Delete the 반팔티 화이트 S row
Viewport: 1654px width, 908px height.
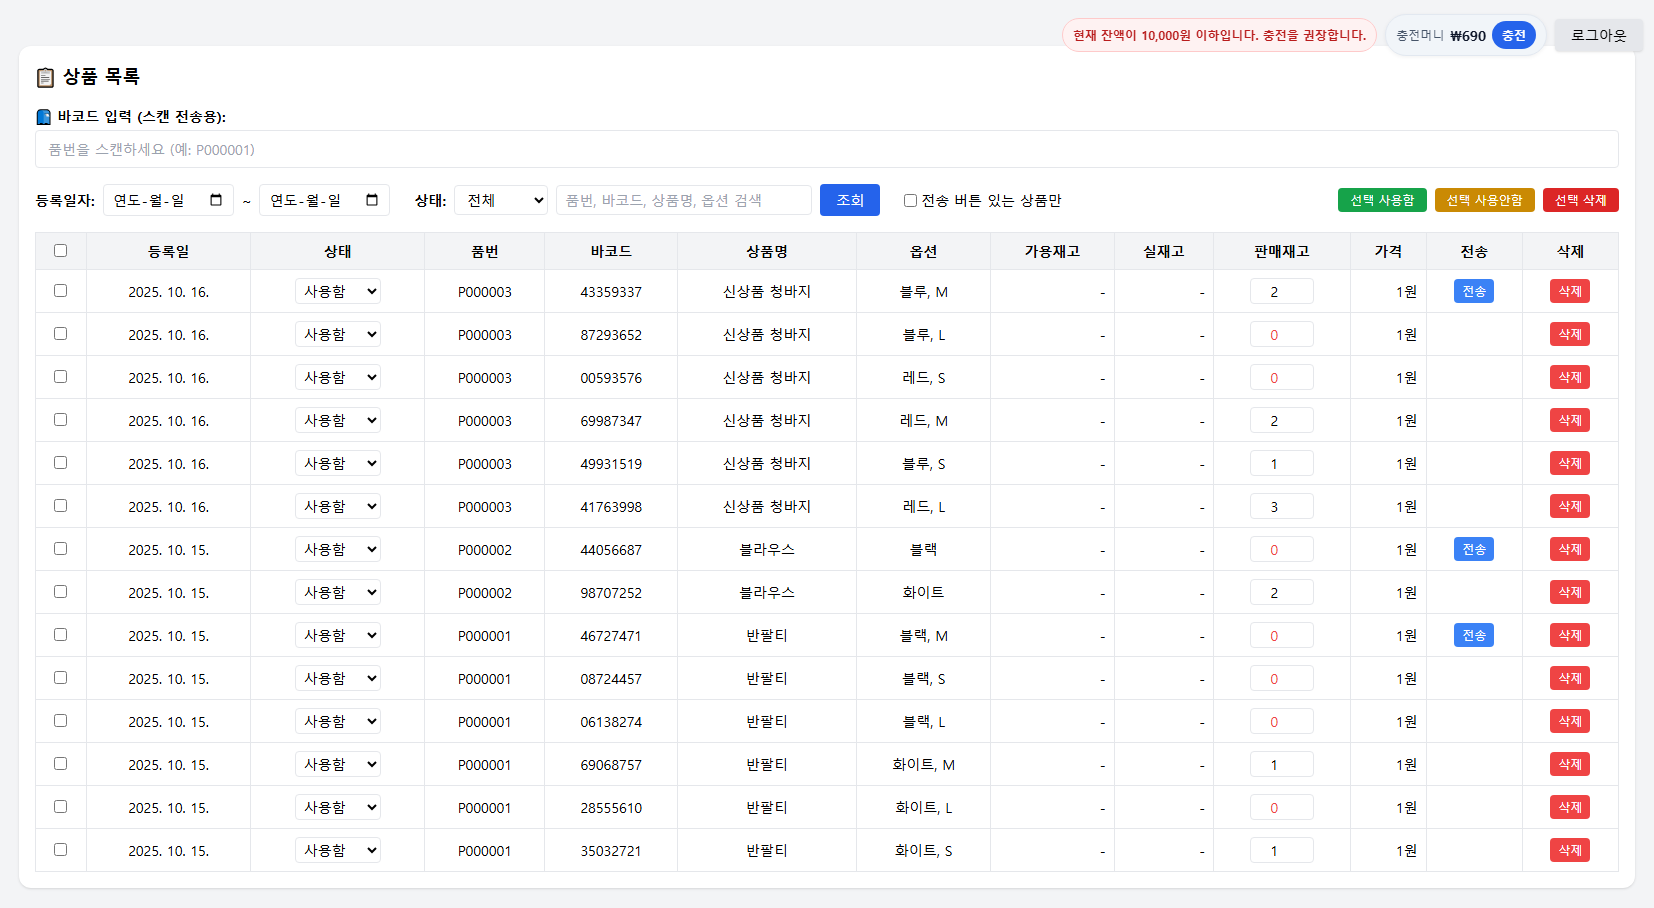tap(1569, 849)
